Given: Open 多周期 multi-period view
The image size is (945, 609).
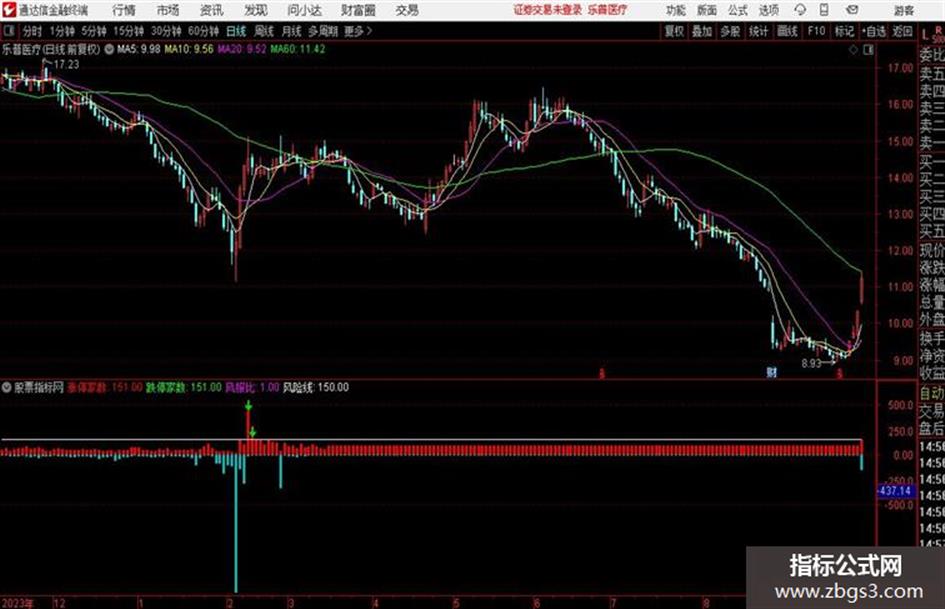Looking at the screenshot, I should pyautogui.click(x=323, y=31).
